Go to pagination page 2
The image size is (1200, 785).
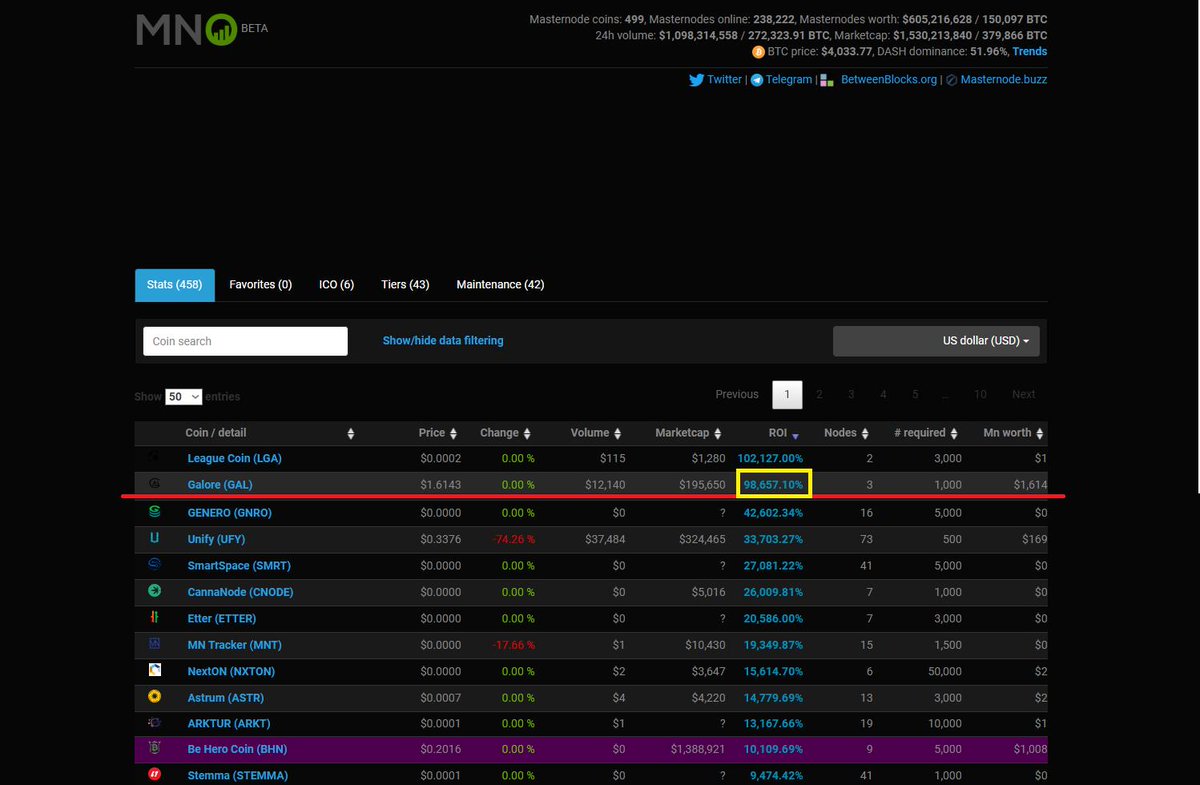point(819,394)
